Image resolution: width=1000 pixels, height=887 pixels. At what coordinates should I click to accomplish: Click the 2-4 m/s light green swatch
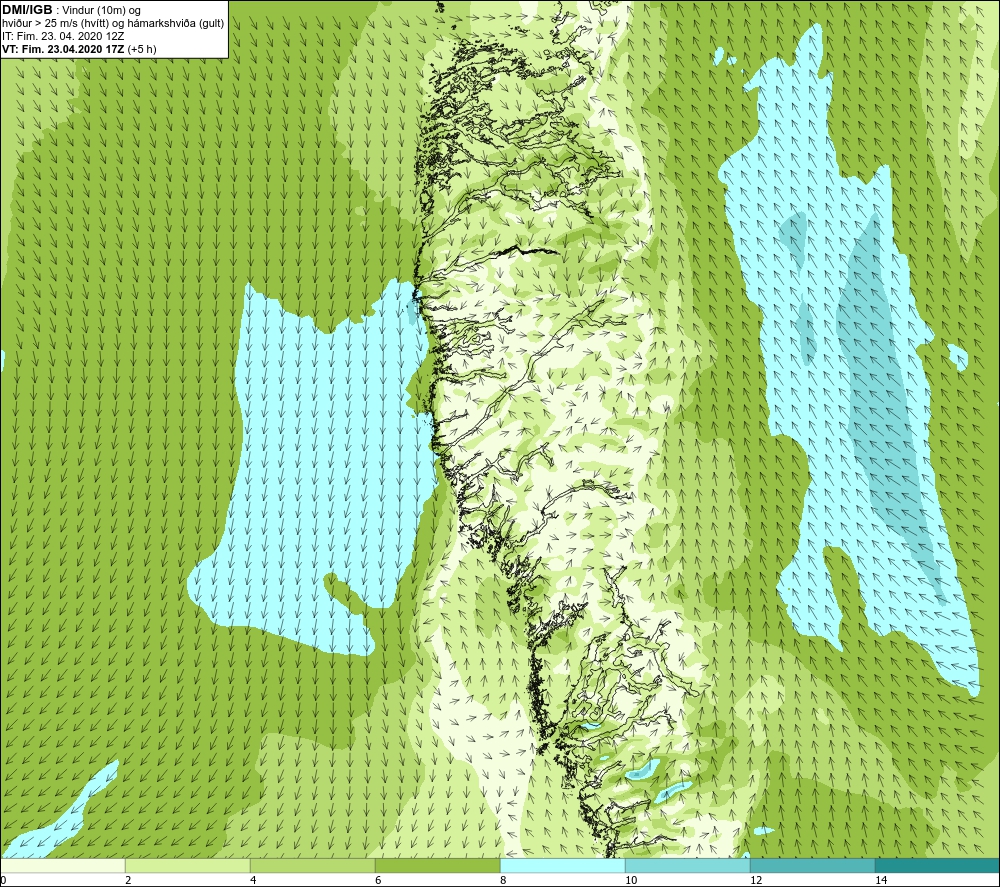pos(188,865)
